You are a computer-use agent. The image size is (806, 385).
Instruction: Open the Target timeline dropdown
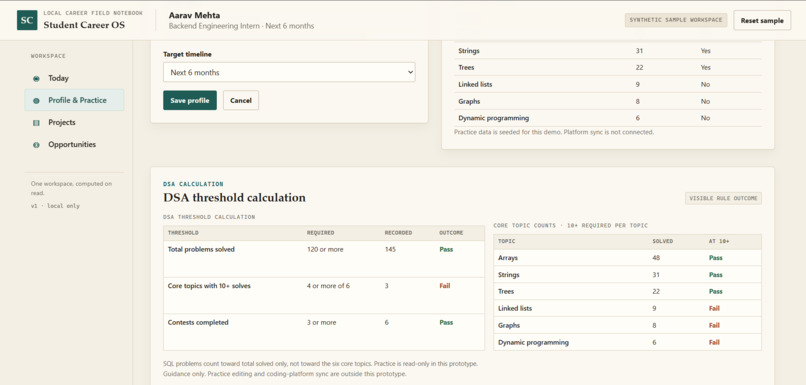(x=289, y=72)
